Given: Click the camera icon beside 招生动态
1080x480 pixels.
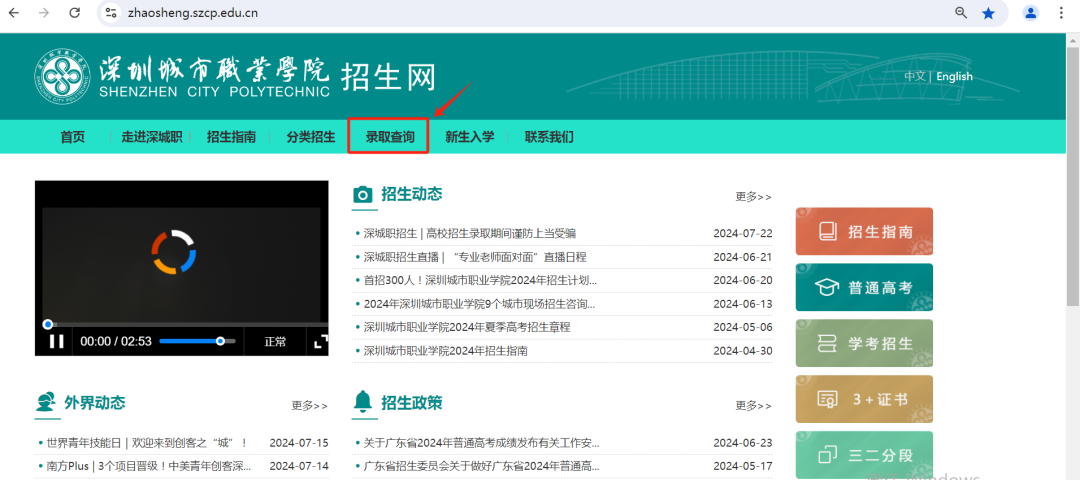Looking at the screenshot, I should 363,195.
